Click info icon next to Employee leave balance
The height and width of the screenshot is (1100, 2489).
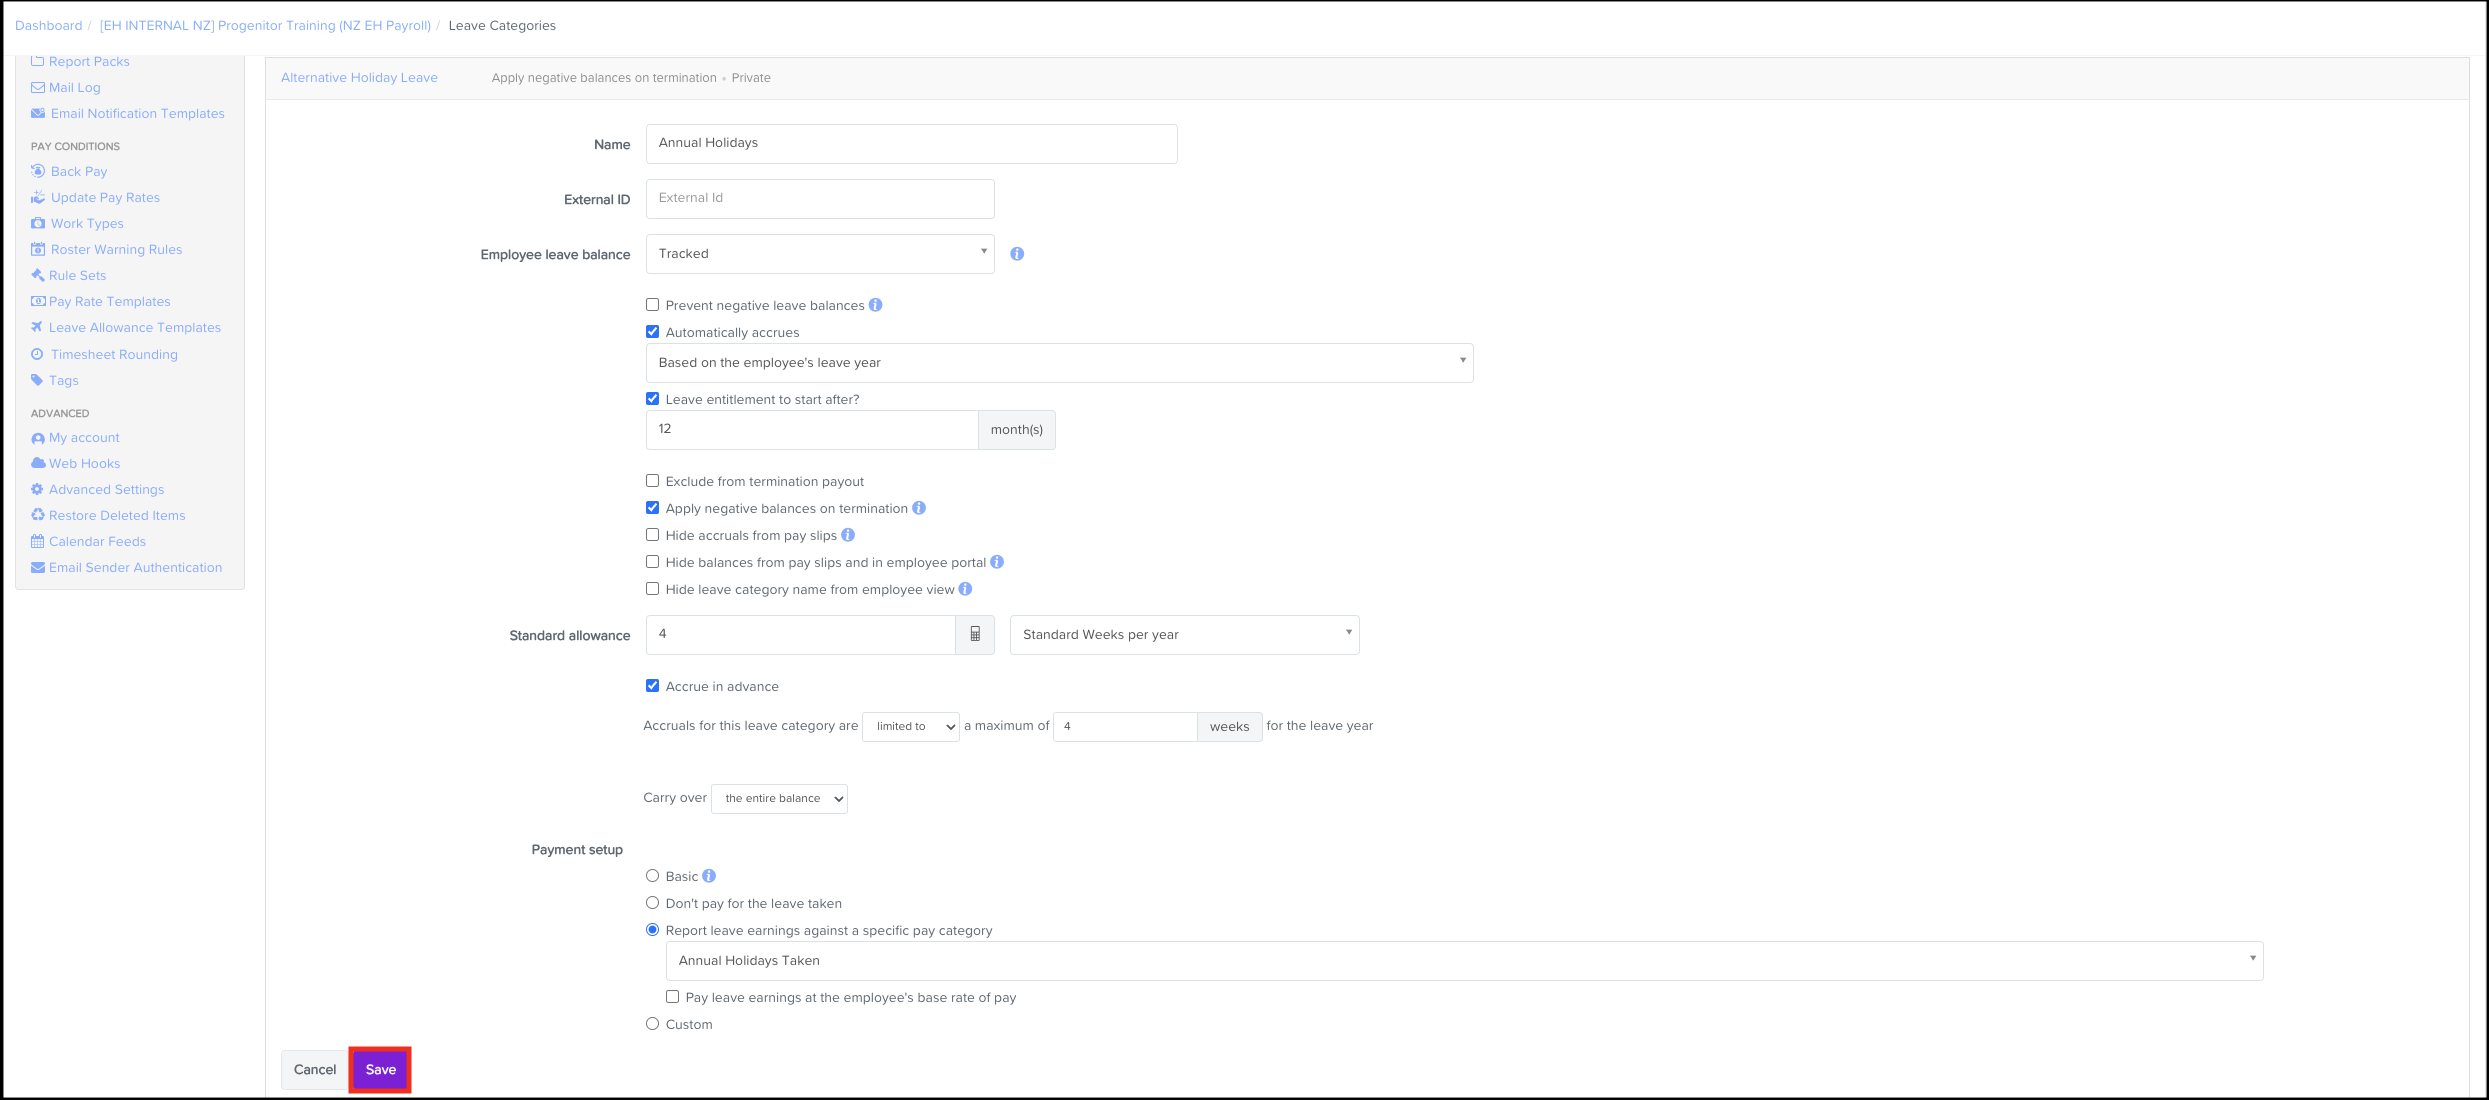click(x=1017, y=254)
